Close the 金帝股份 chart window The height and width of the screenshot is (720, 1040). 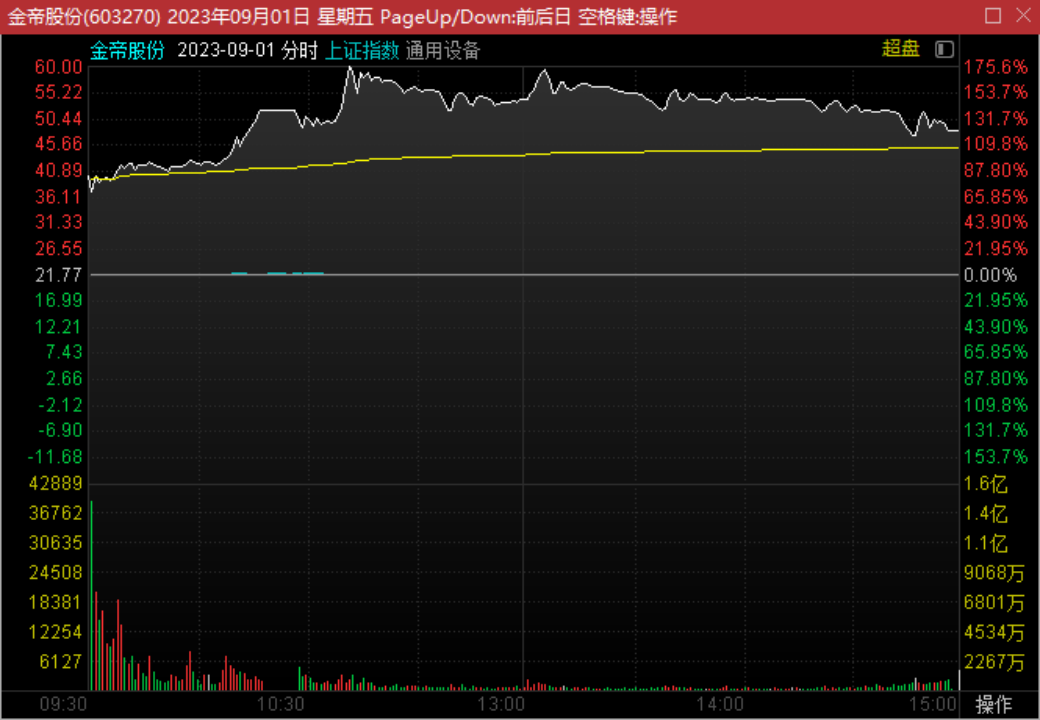click(1023, 15)
